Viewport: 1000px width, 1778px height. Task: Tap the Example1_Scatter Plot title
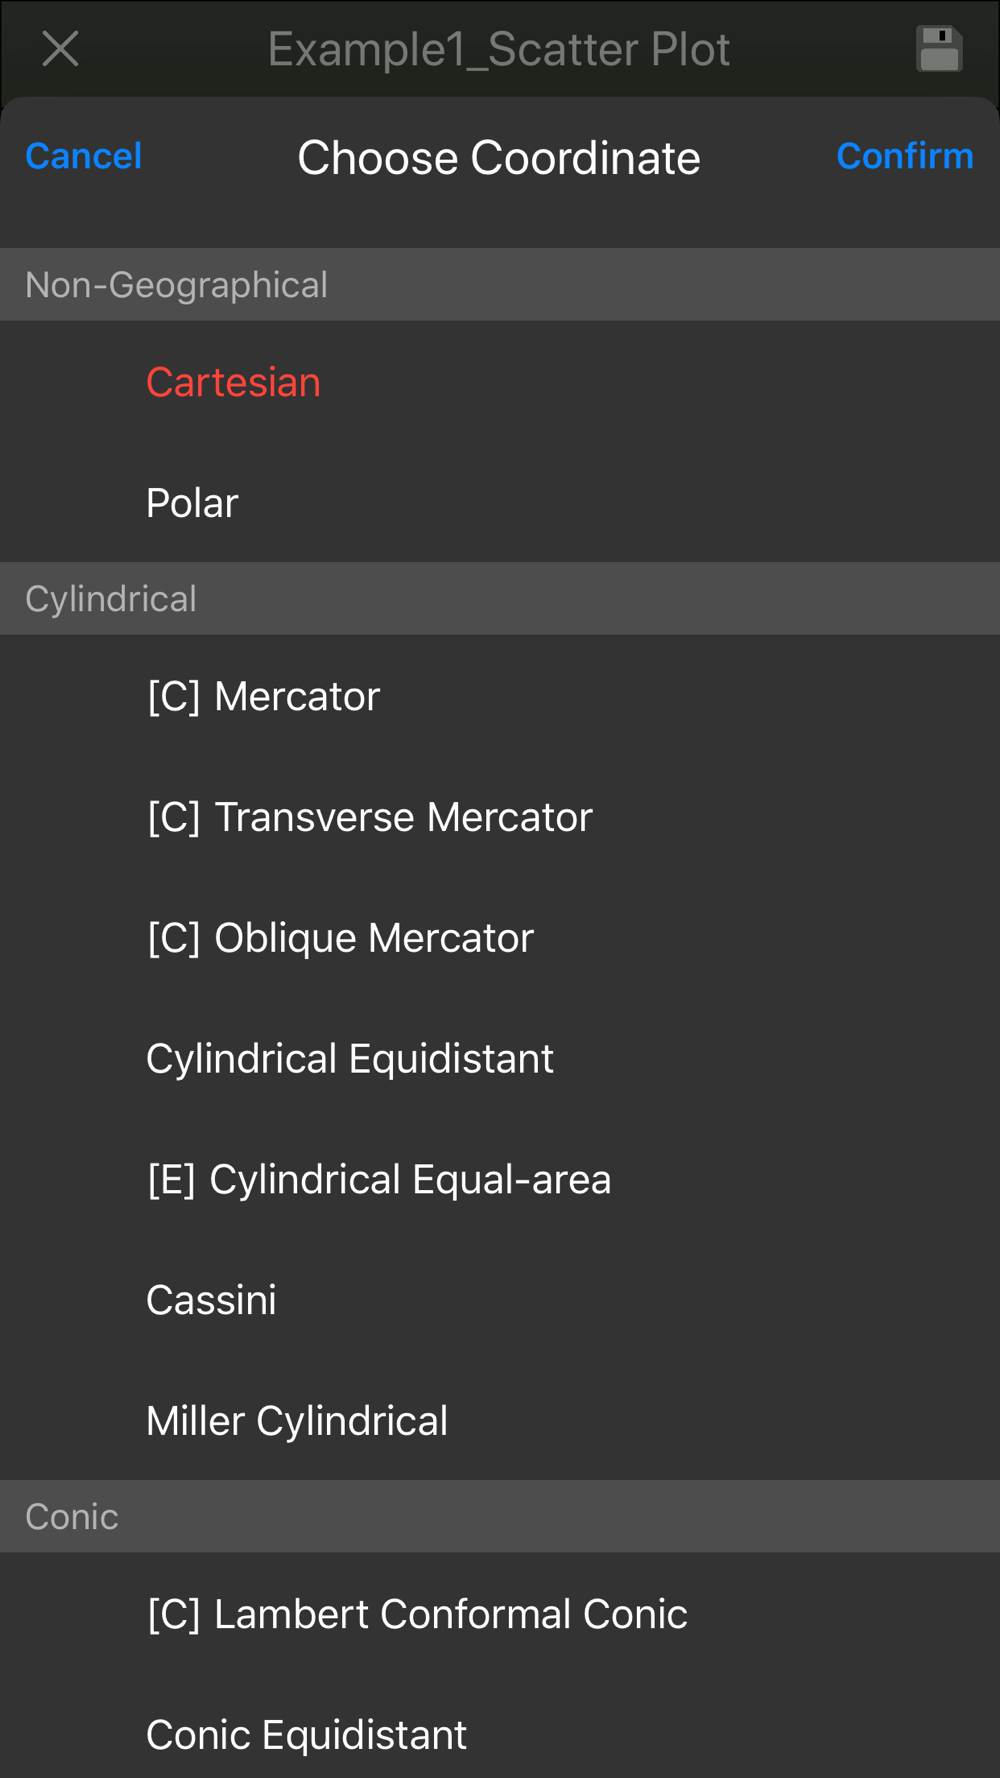[499, 49]
